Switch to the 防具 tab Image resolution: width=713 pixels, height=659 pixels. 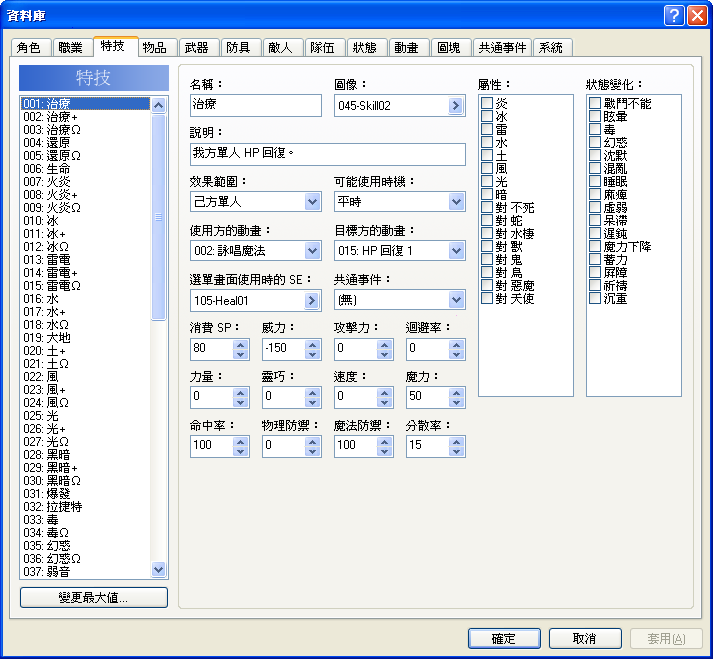(x=239, y=48)
